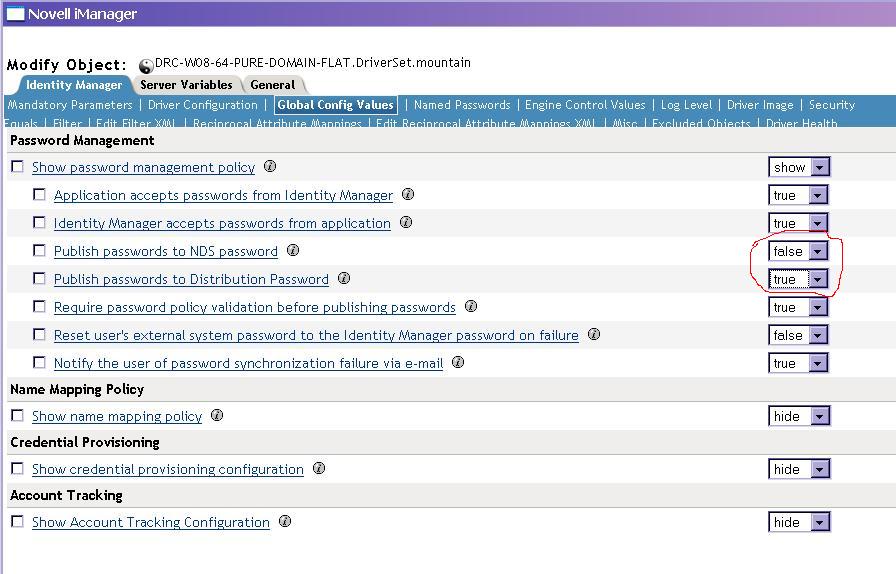Image resolution: width=896 pixels, height=574 pixels.
Task: Open dropdown for Application accepts passwords row
Action: tap(798, 196)
